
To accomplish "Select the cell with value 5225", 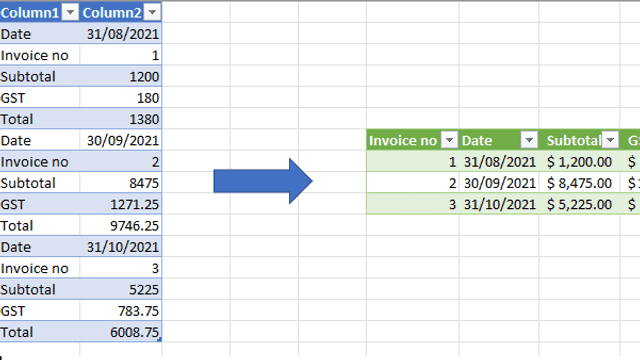I will pyautogui.click(x=121, y=289).
